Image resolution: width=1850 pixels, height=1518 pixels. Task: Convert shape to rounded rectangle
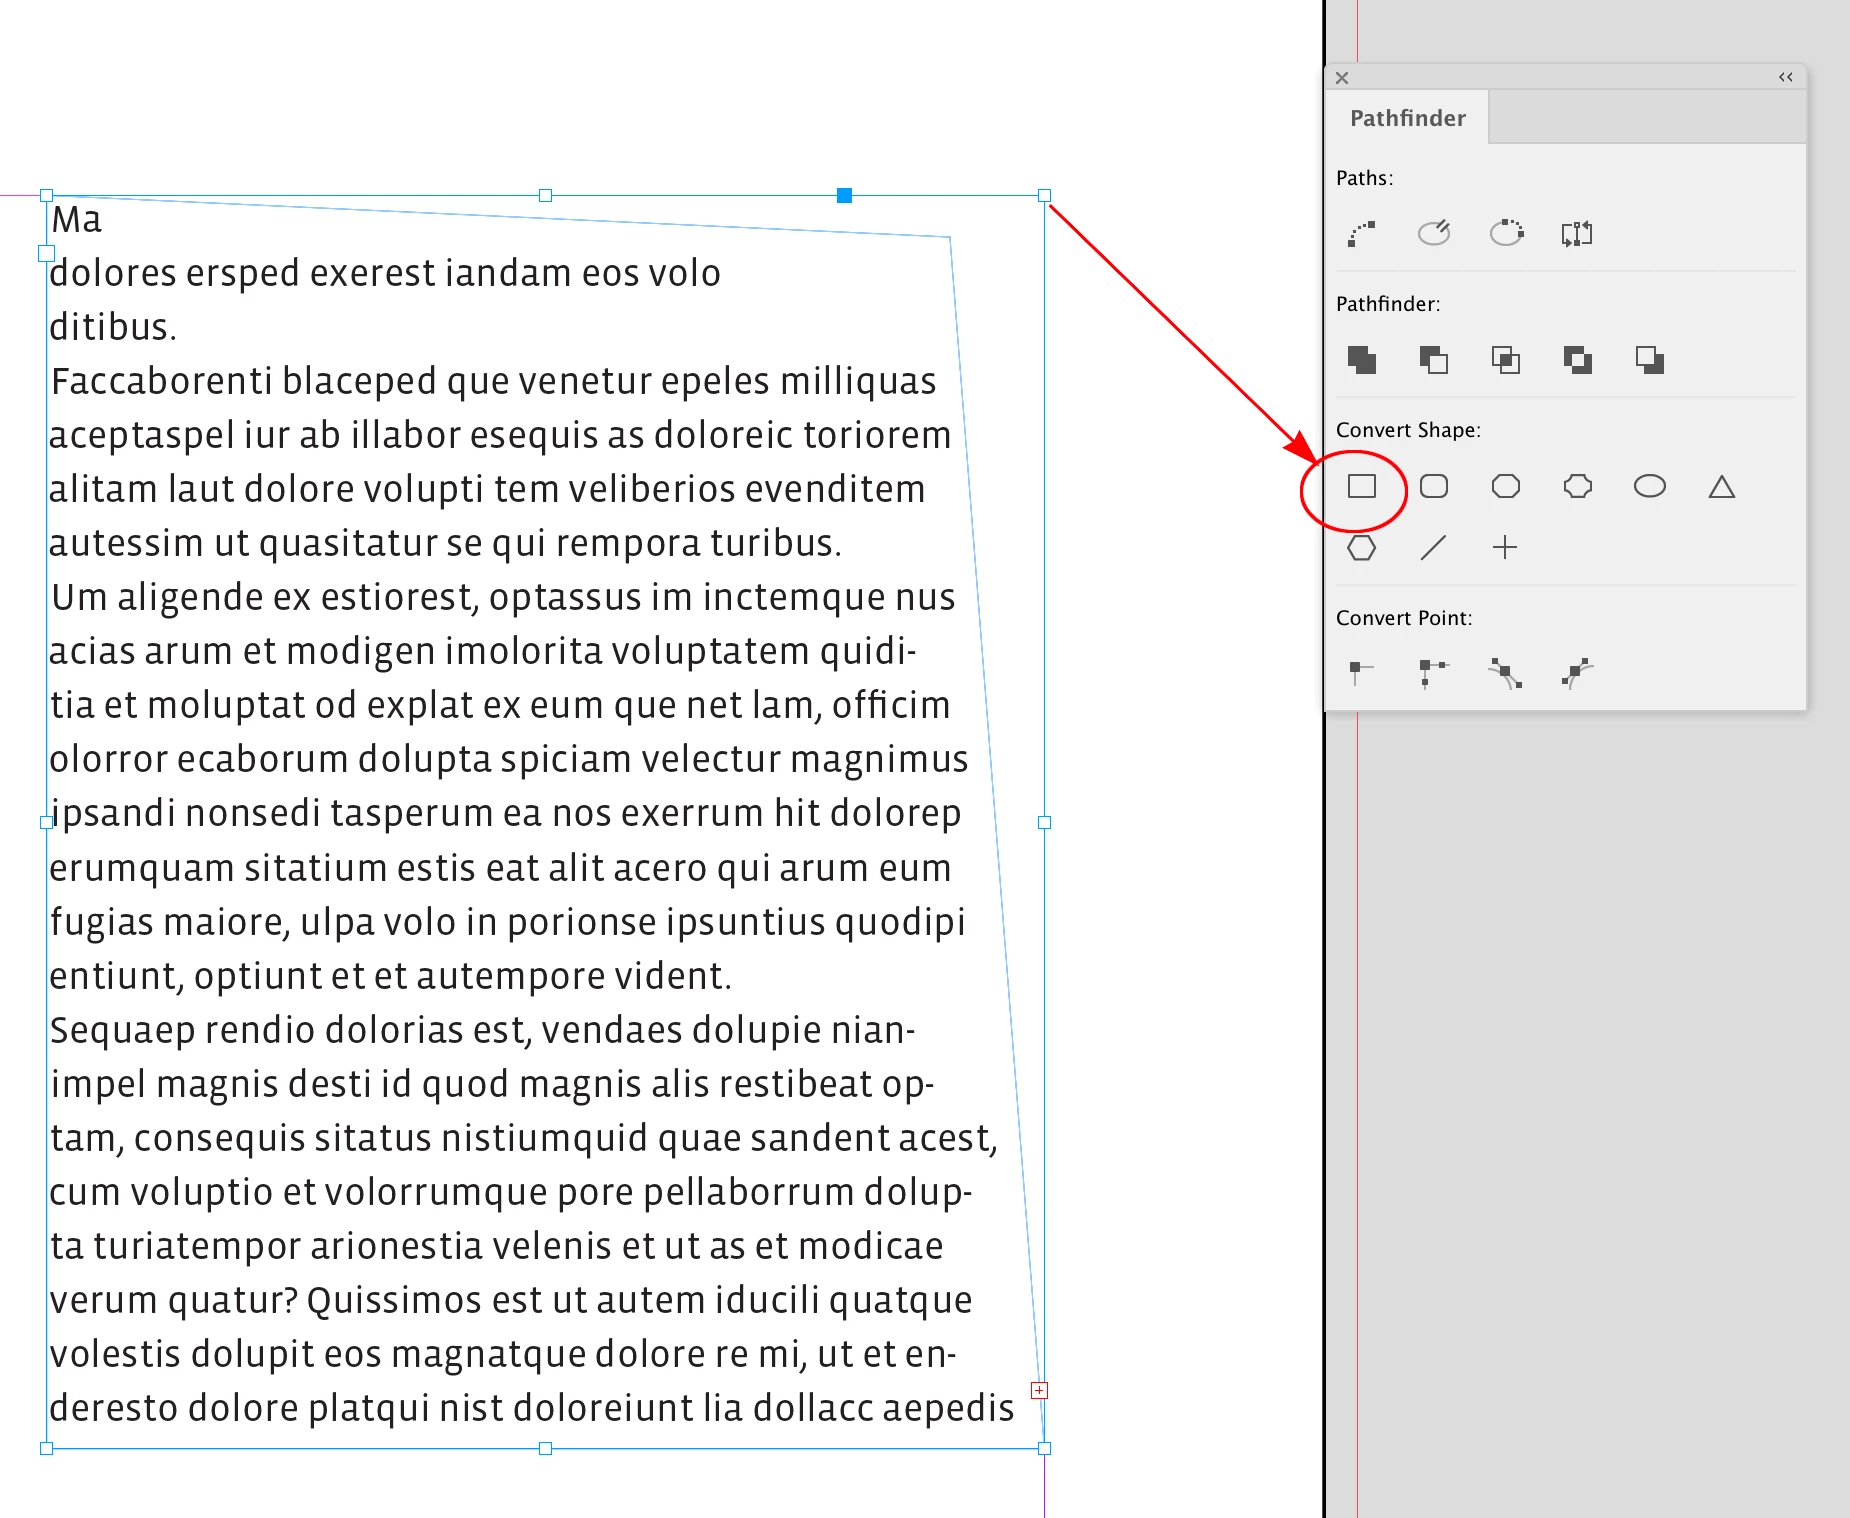[1433, 487]
